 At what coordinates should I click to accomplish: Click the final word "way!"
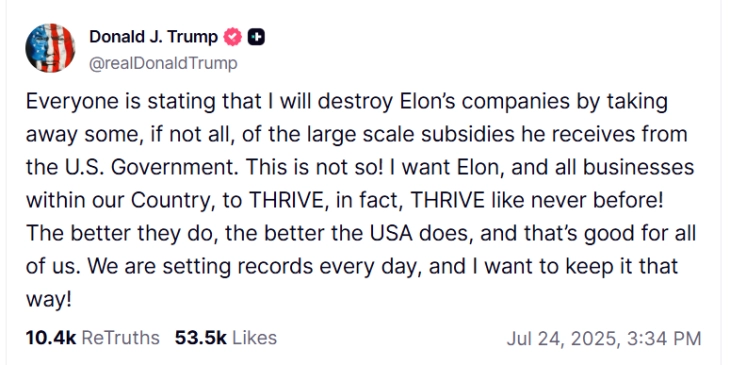pyautogui.click(x=49, y=300)
